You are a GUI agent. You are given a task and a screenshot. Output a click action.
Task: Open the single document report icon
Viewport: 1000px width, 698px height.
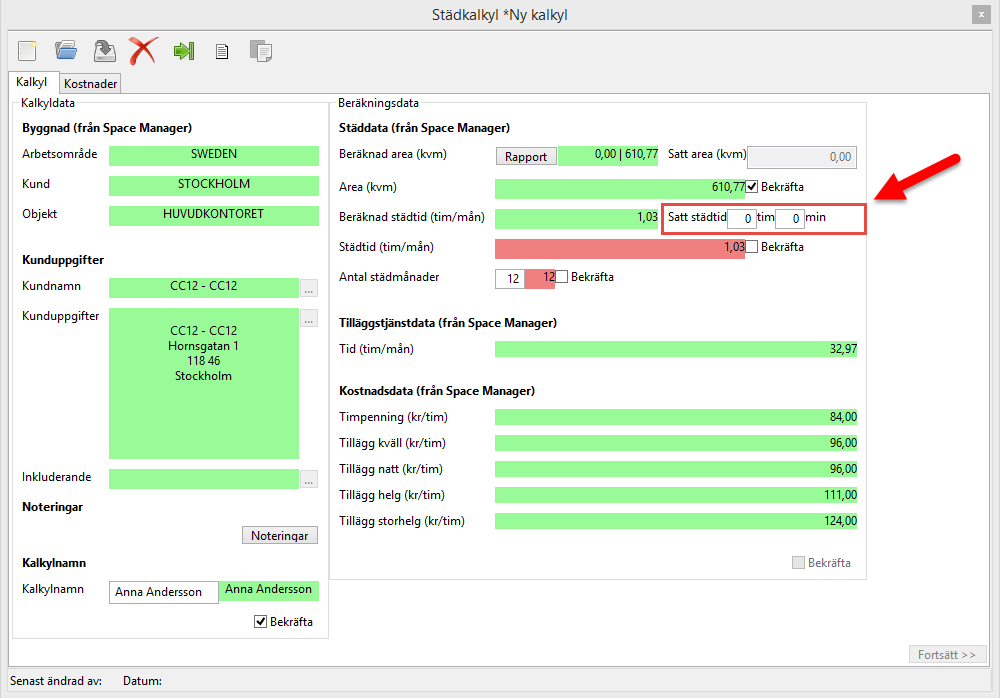(222, 51)
